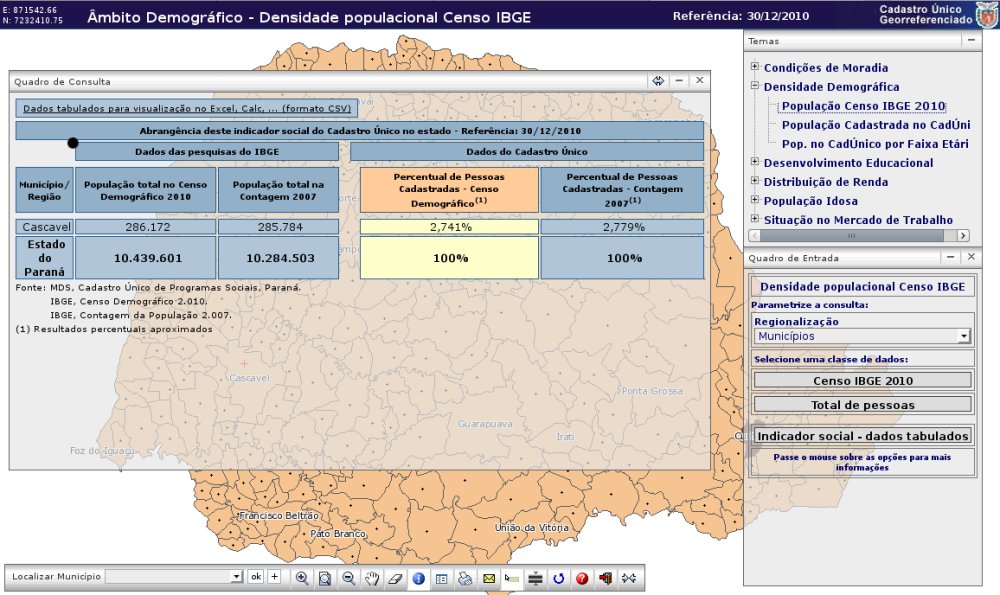Click the blue refresh arrow icon

(559, 578)
